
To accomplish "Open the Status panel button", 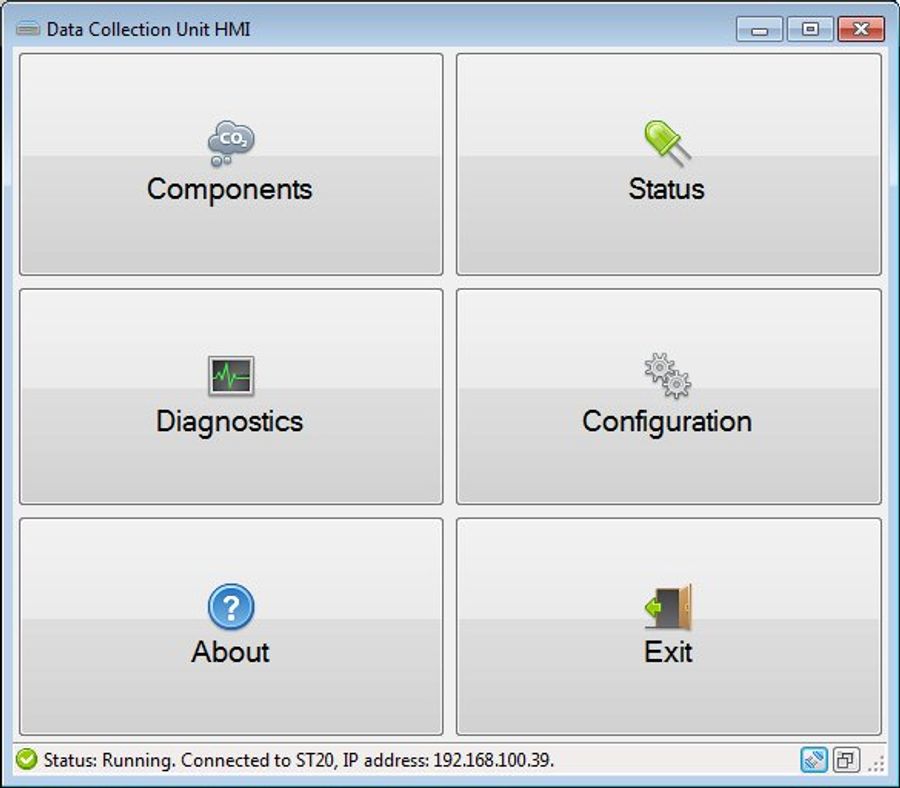I will click(x=669, y=164).
